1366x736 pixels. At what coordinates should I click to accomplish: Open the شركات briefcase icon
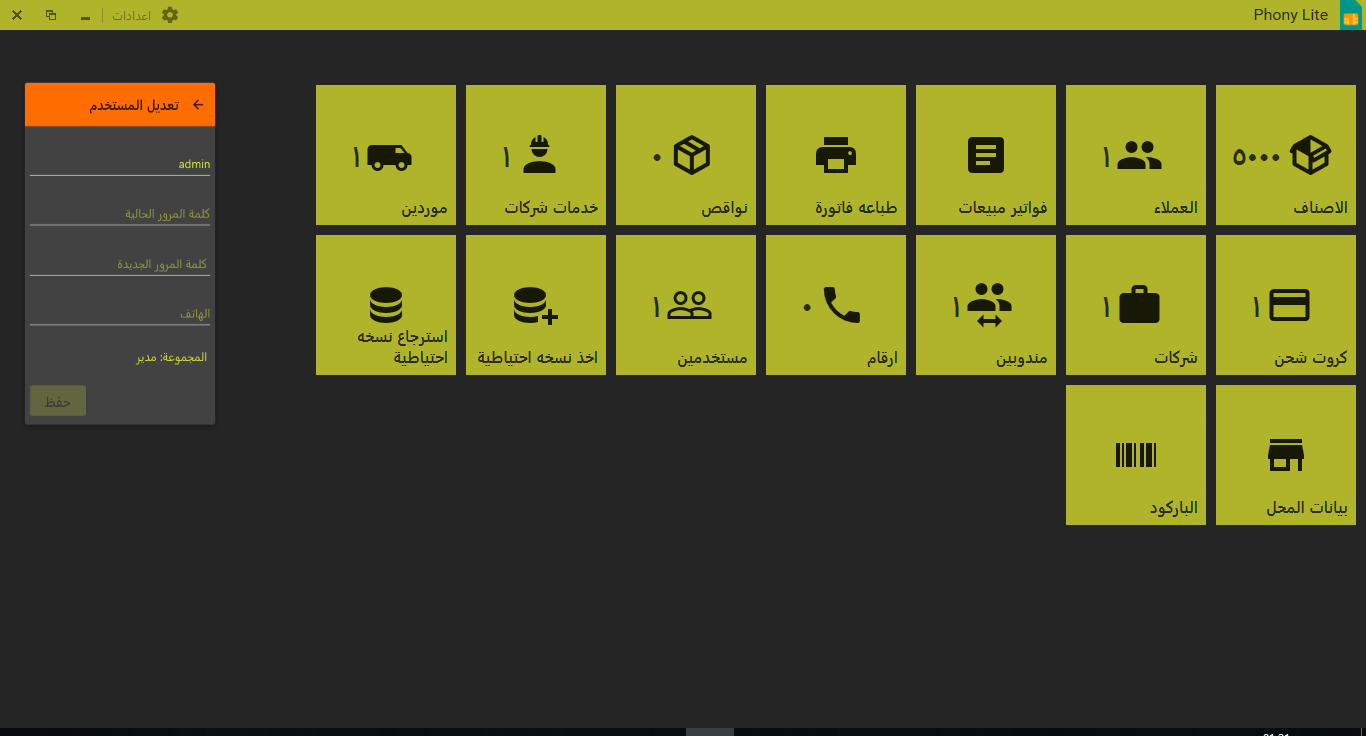click(1139, 305)
